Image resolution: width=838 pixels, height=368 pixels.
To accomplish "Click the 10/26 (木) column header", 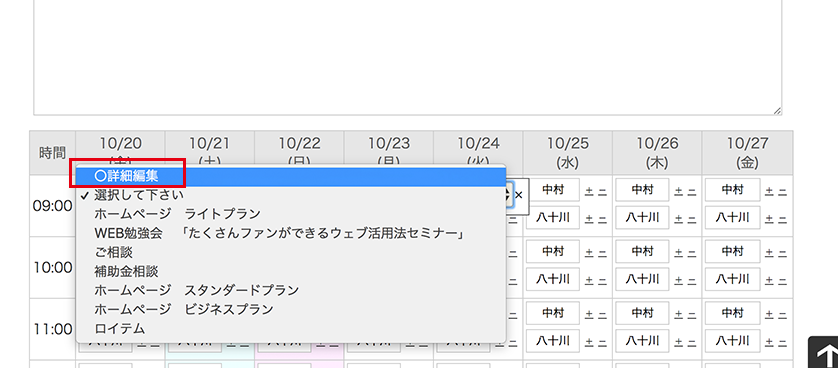I will click(657, 153).
